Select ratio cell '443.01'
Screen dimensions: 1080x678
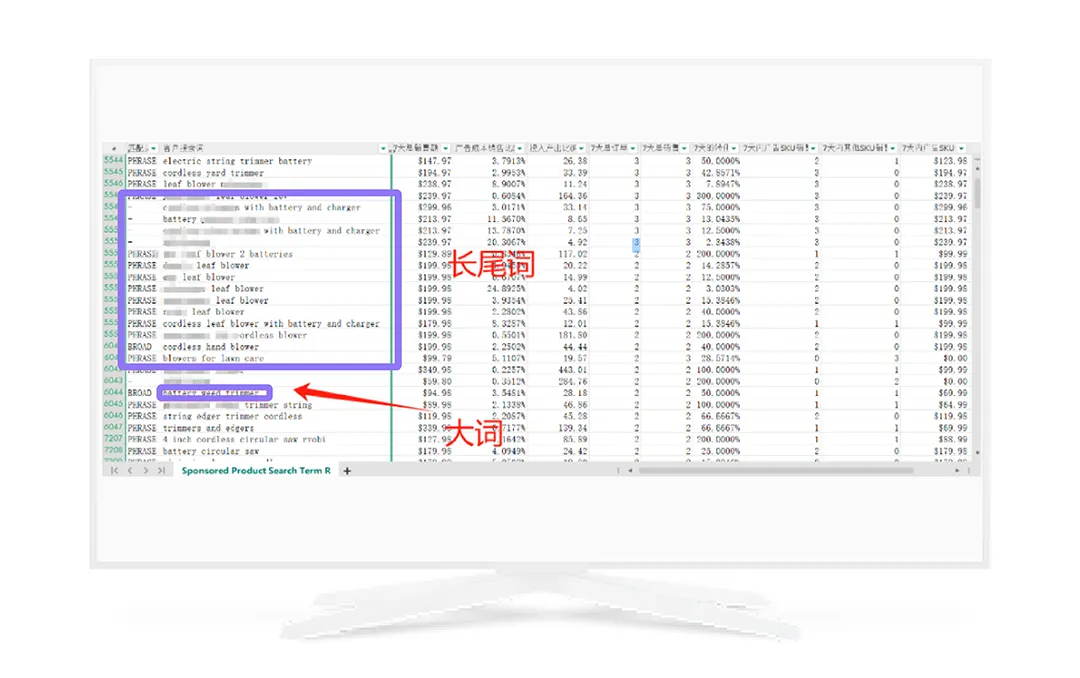[574, 370]
